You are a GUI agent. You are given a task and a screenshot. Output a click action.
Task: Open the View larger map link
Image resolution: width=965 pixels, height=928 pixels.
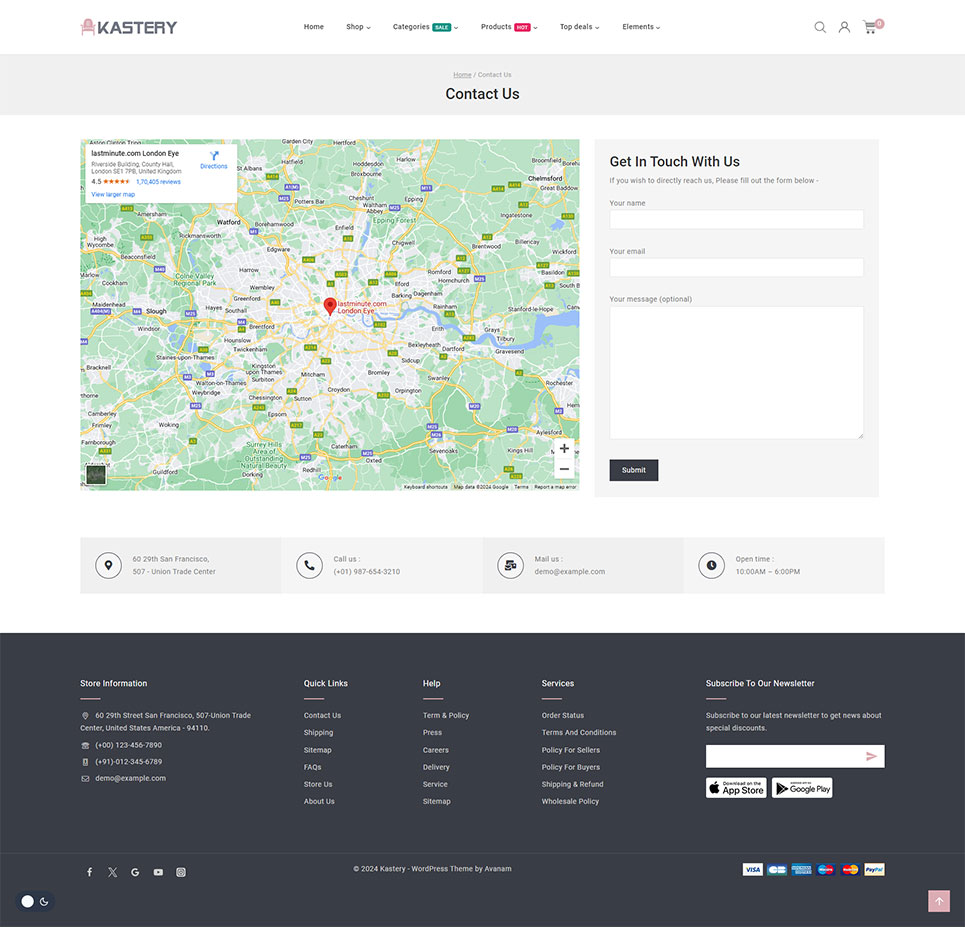113,194
